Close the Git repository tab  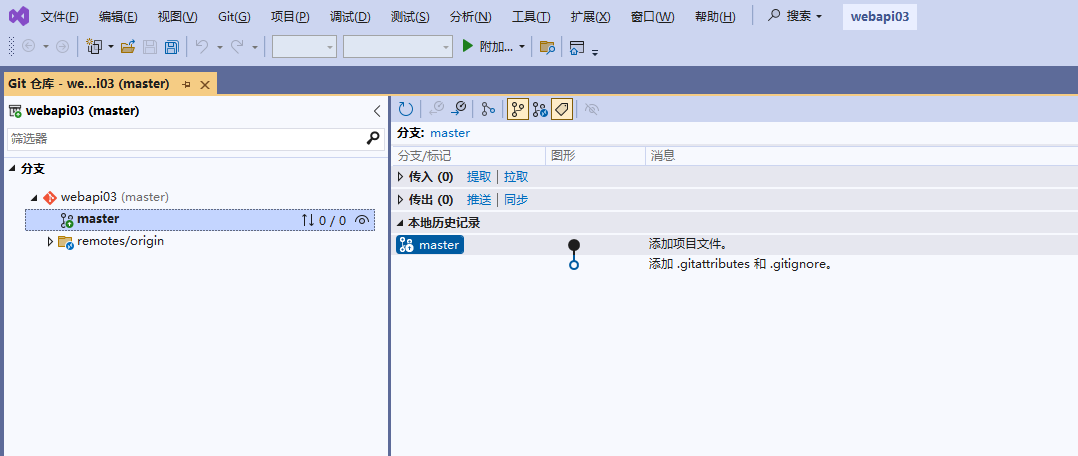click(204, 85)
